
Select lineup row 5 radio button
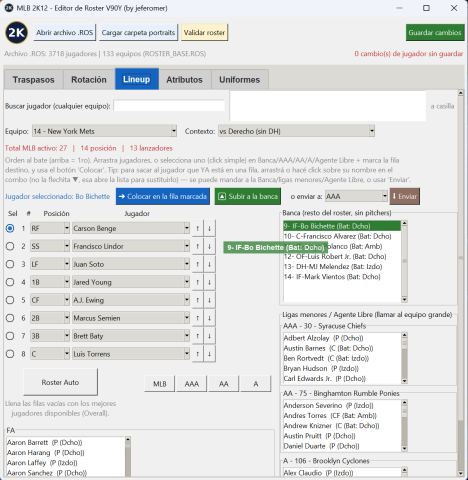point(10,300)
